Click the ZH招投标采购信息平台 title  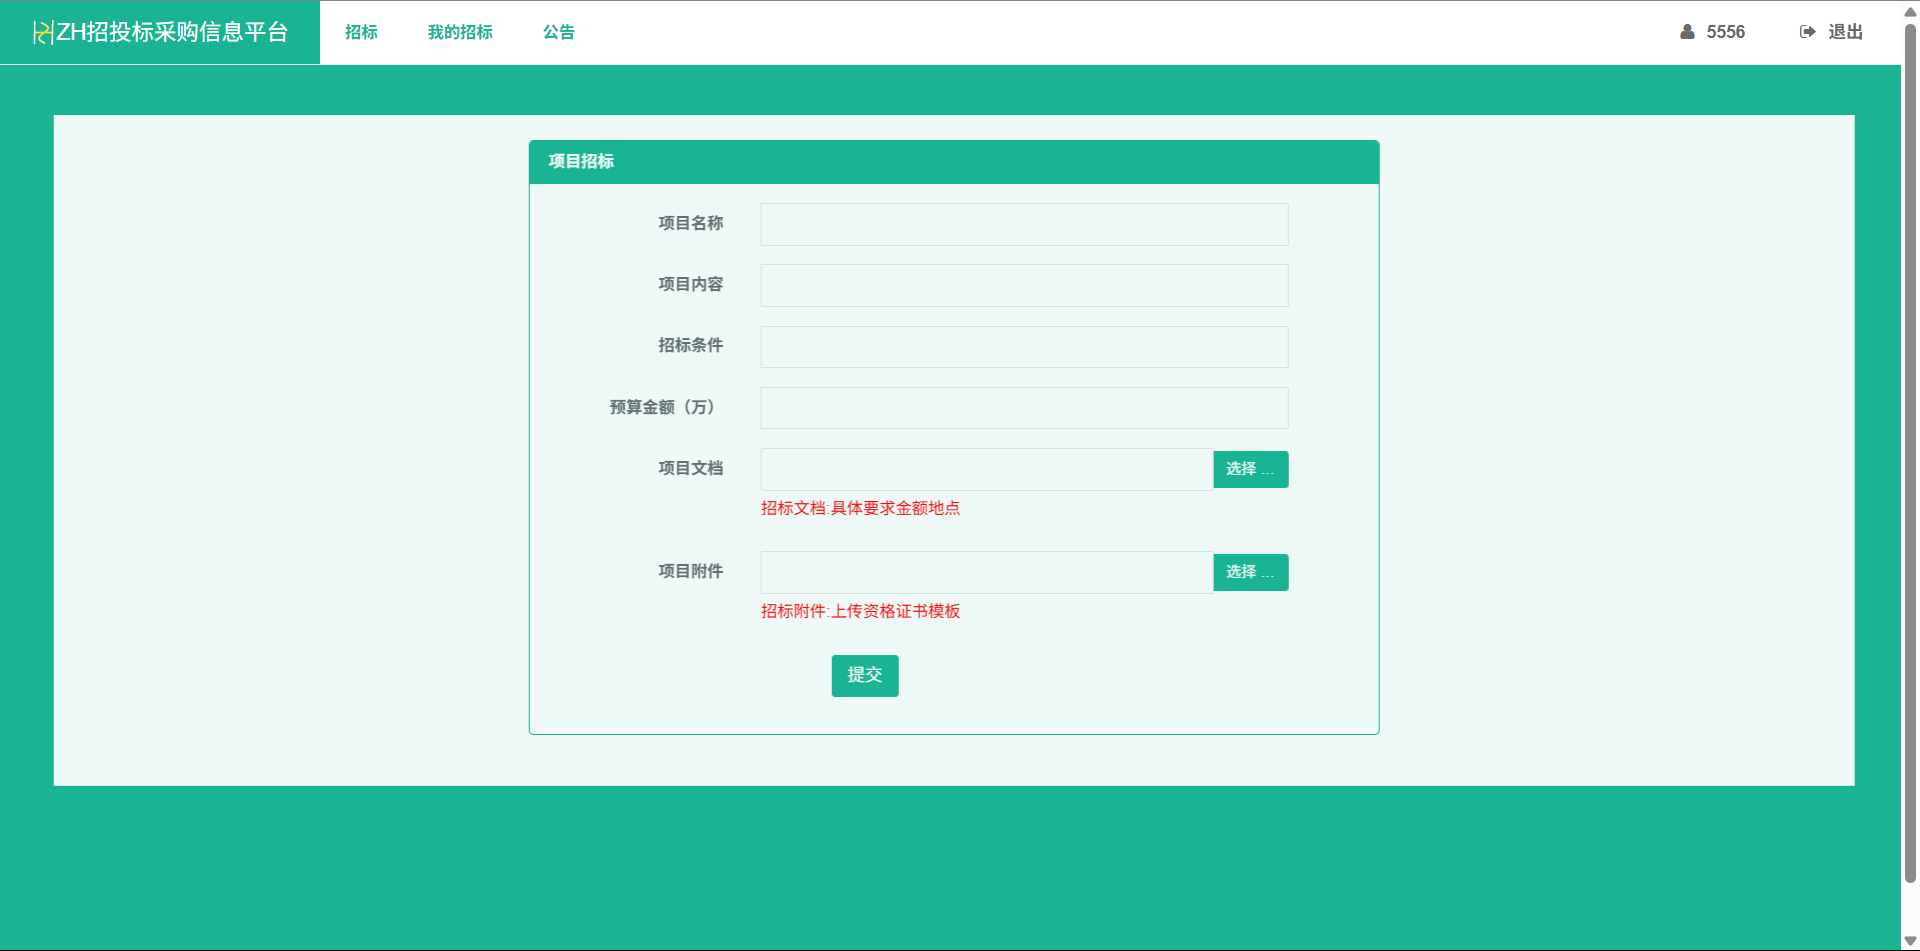tap(172, 32)
